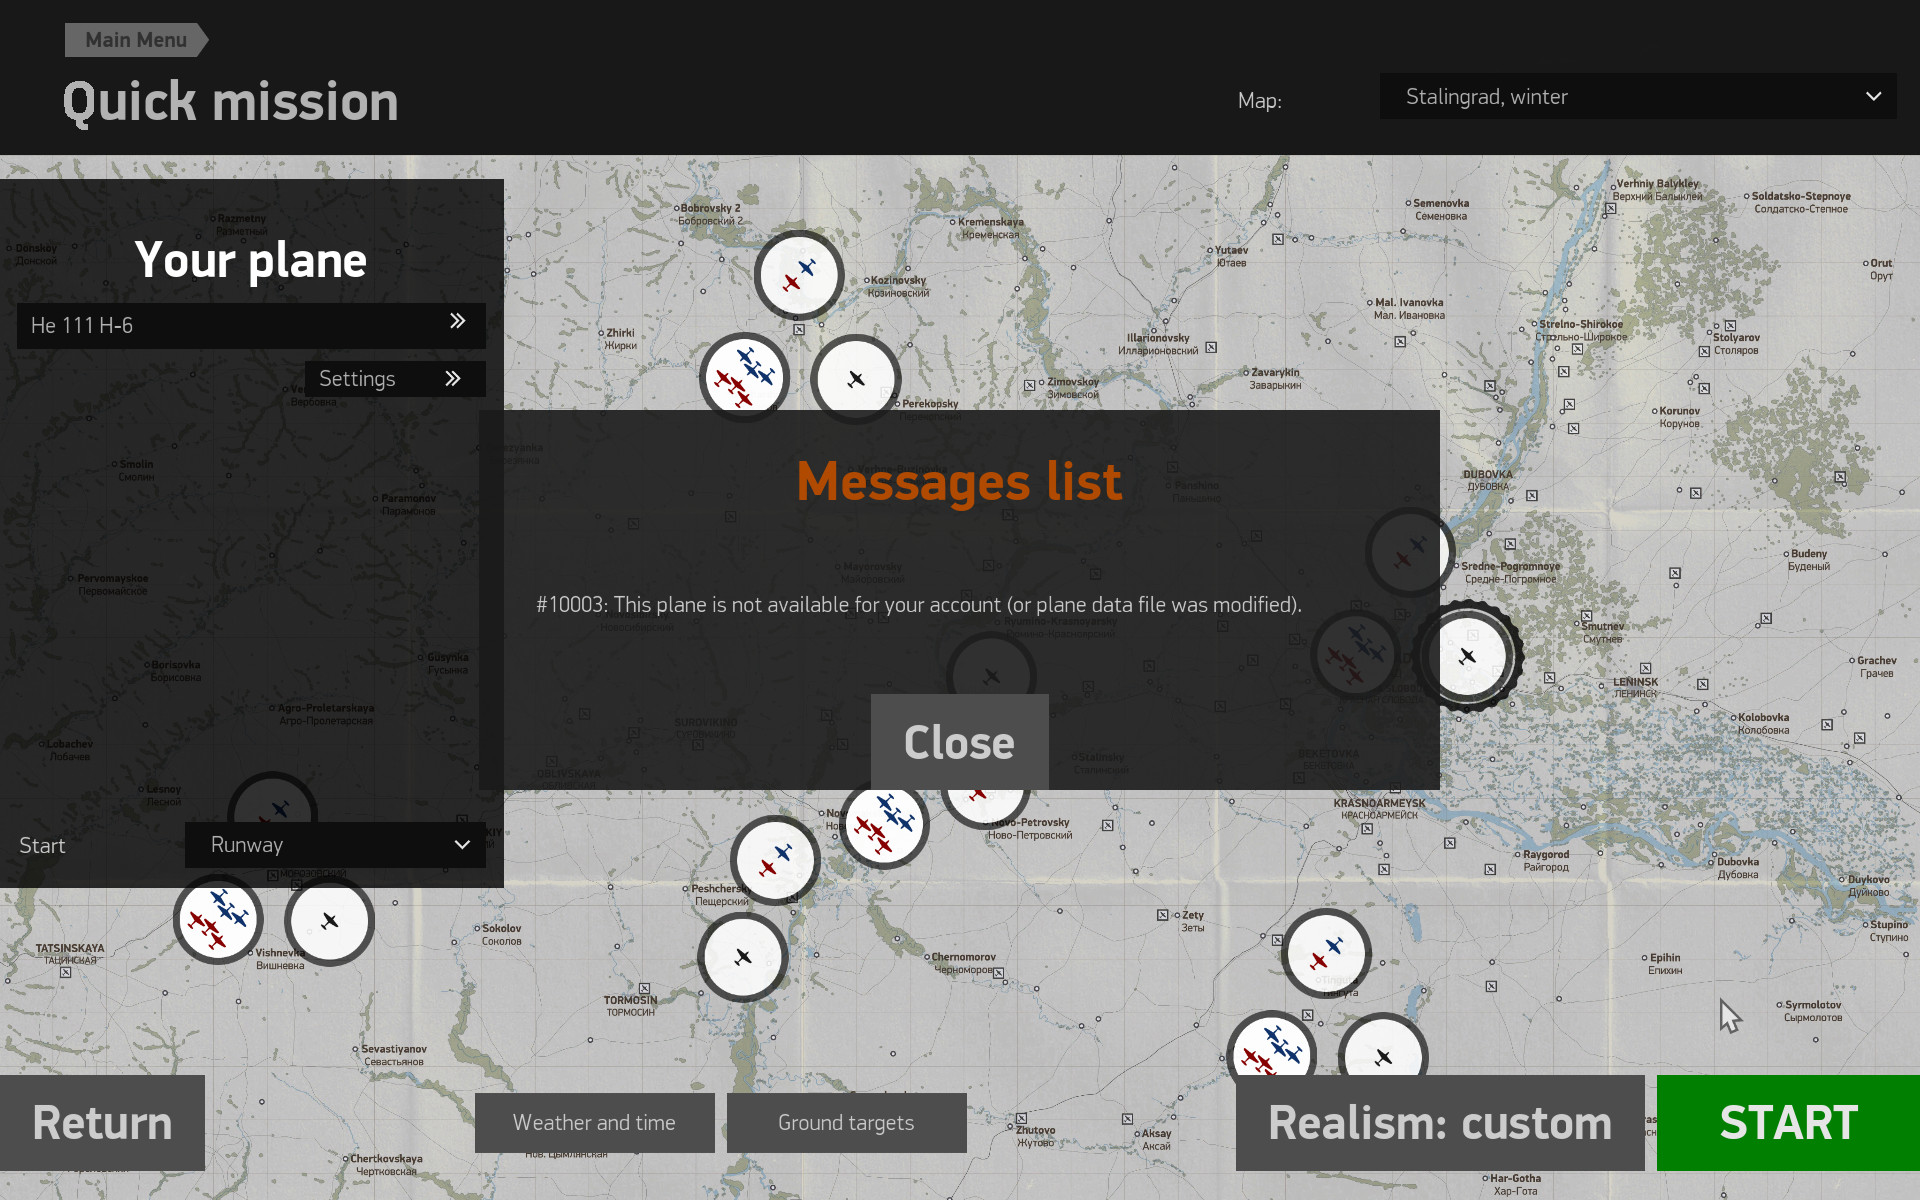Screen dimensions: 1920x1200
Task: Select group dogfight icon near Zhirki
Action: coord(744,376)
